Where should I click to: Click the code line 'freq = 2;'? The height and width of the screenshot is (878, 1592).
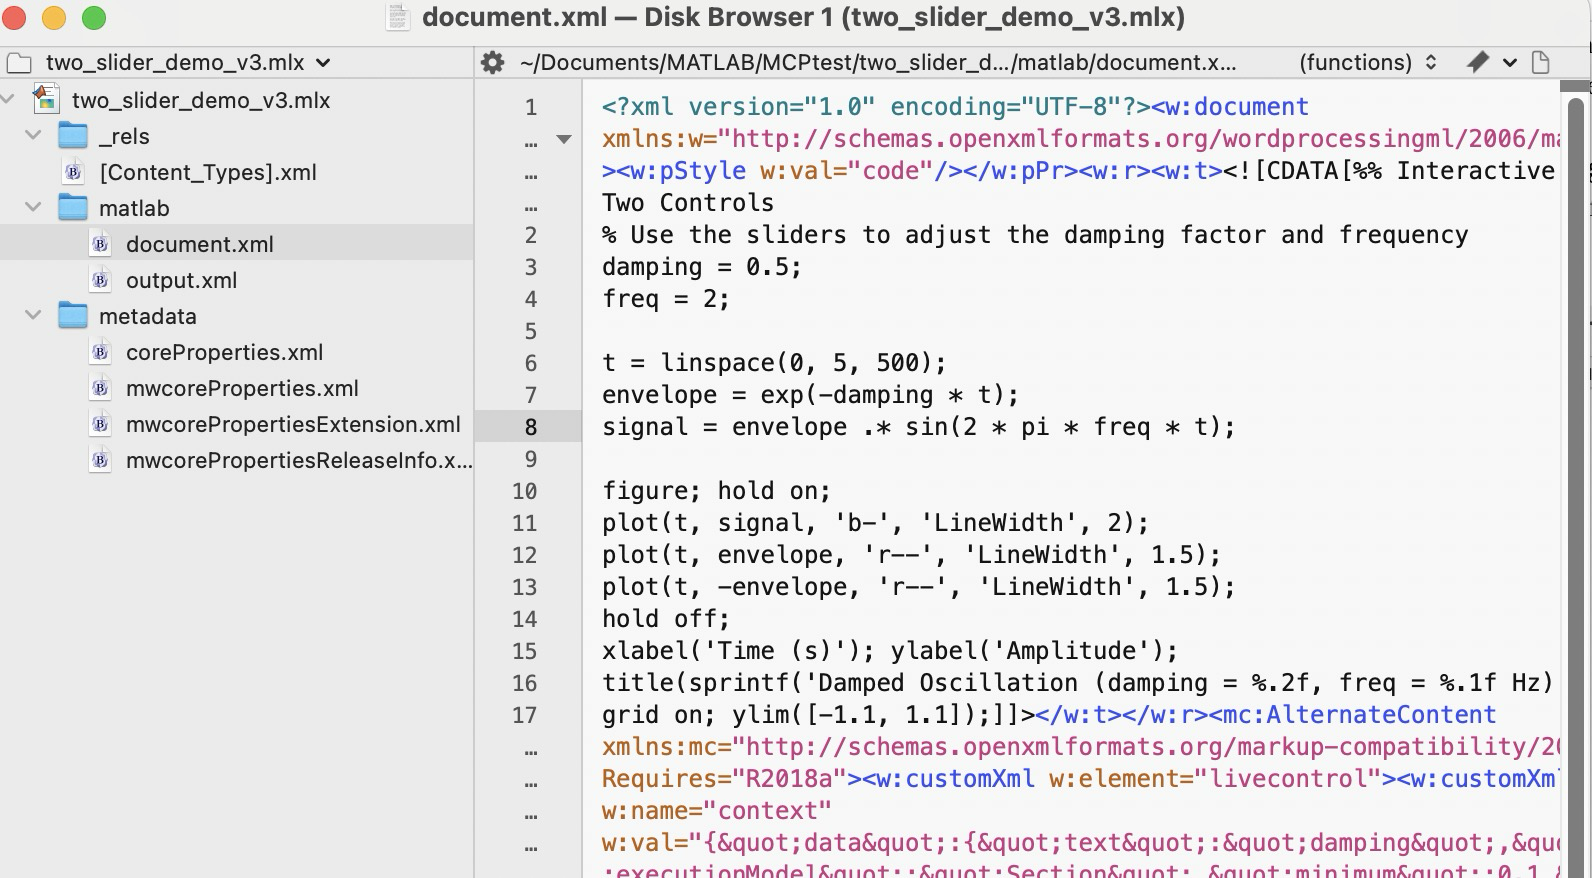pos(666,299)
